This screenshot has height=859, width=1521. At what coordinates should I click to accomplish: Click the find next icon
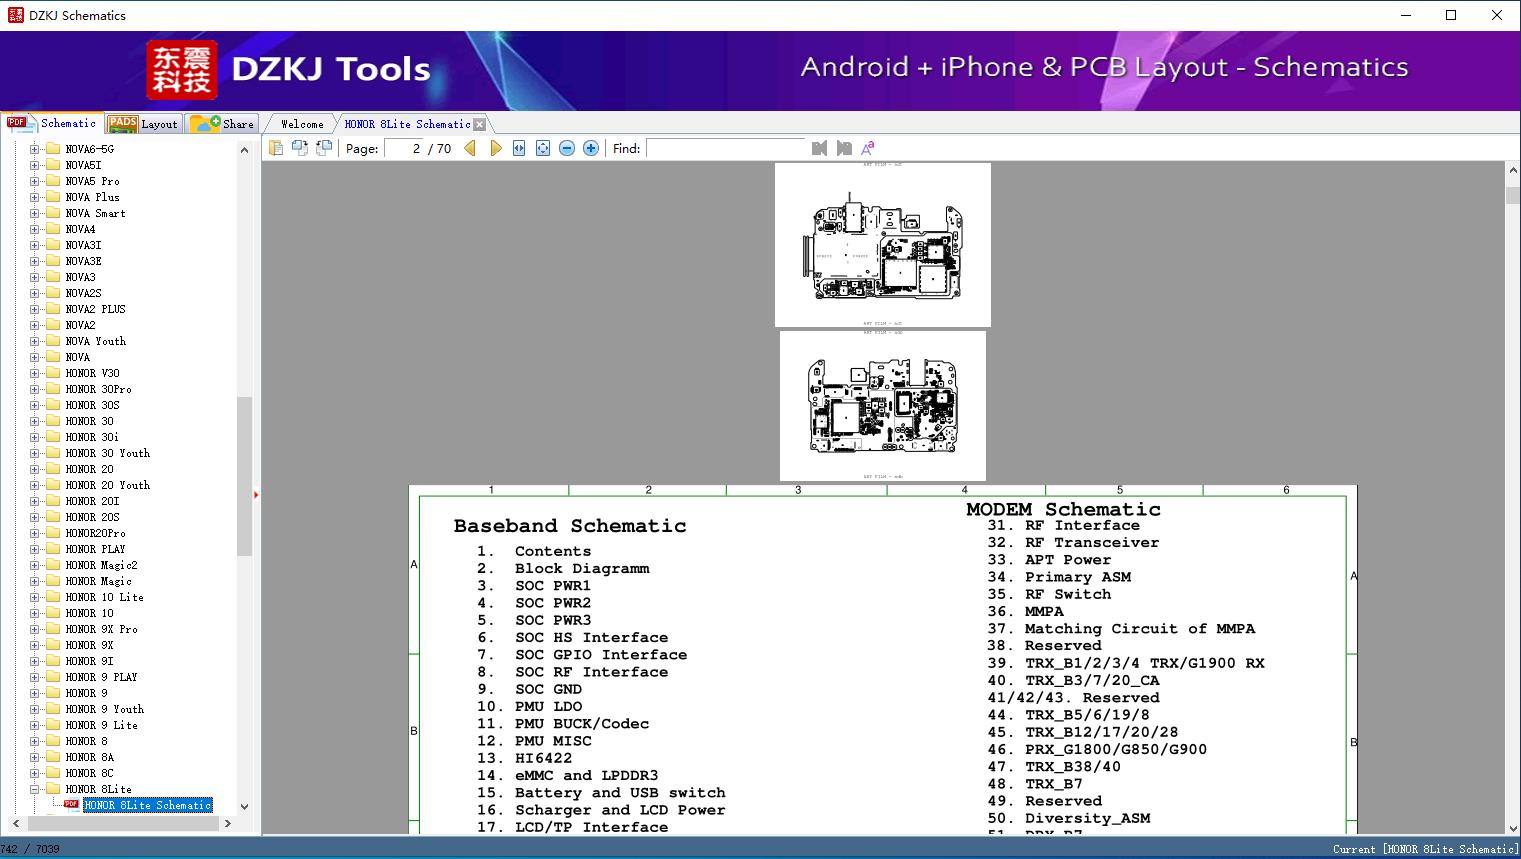(844, 148)
